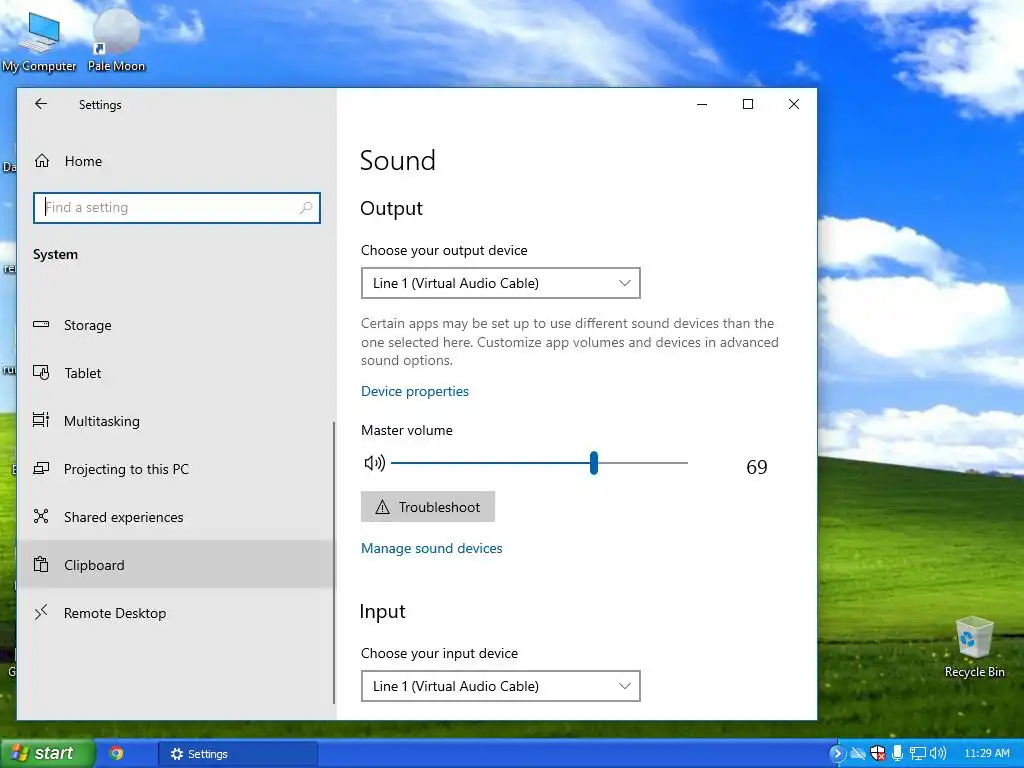Screen dimensions: 1024x768
Task: Click the volume speaker tray icon
Action: tap(938, 754)
